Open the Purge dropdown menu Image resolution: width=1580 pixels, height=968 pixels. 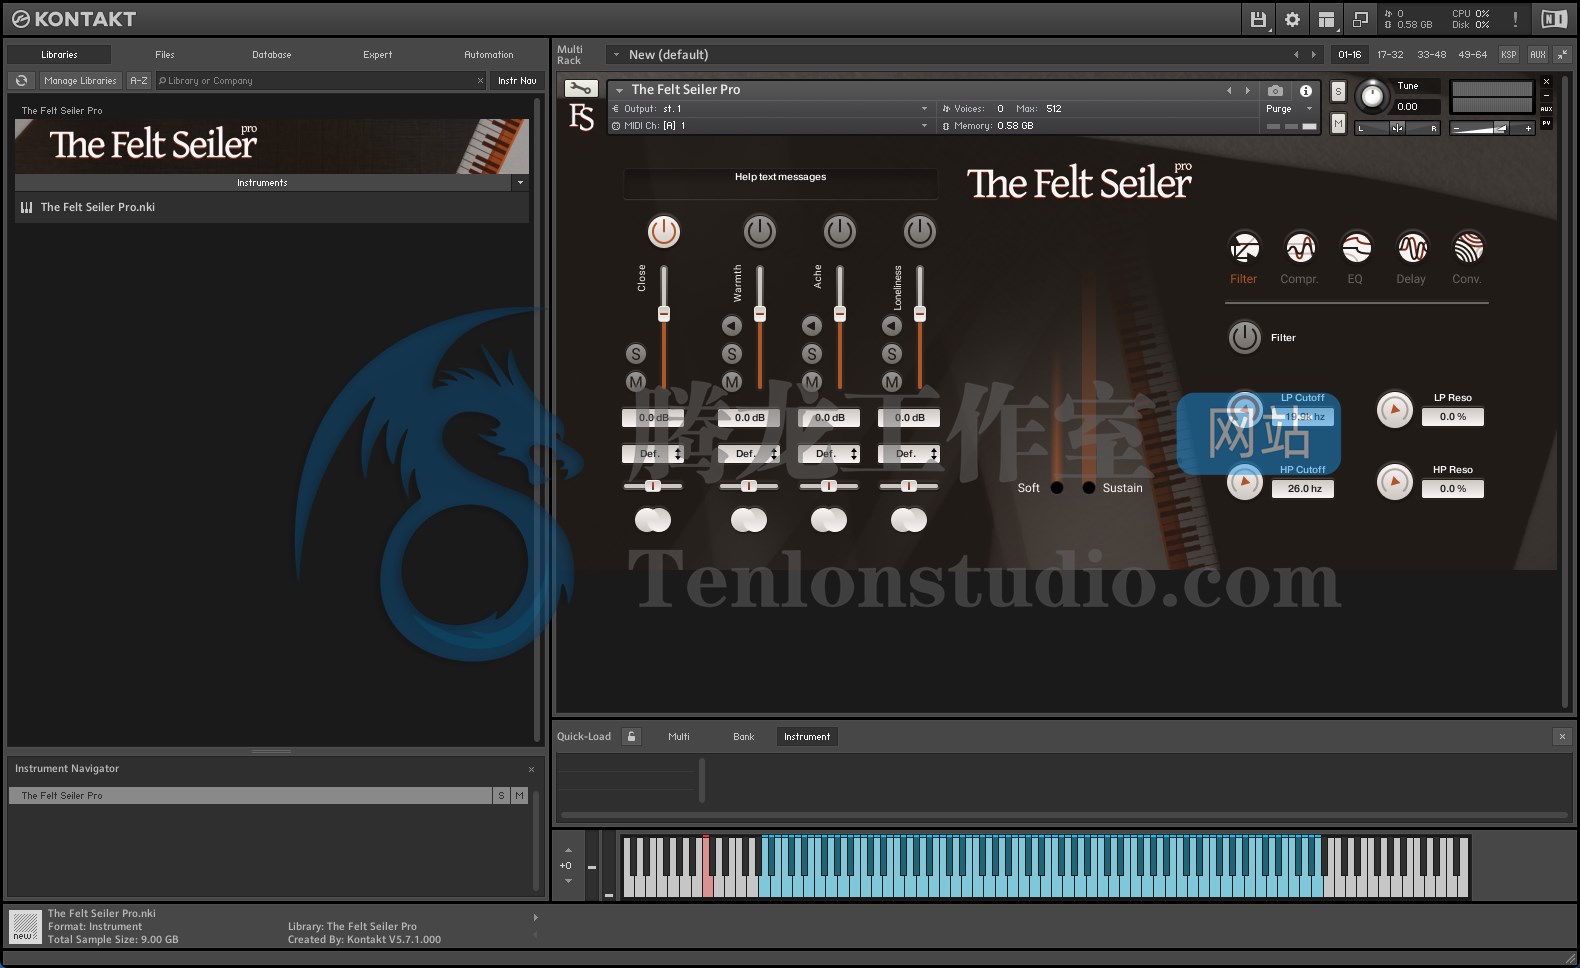[1290, 109]
